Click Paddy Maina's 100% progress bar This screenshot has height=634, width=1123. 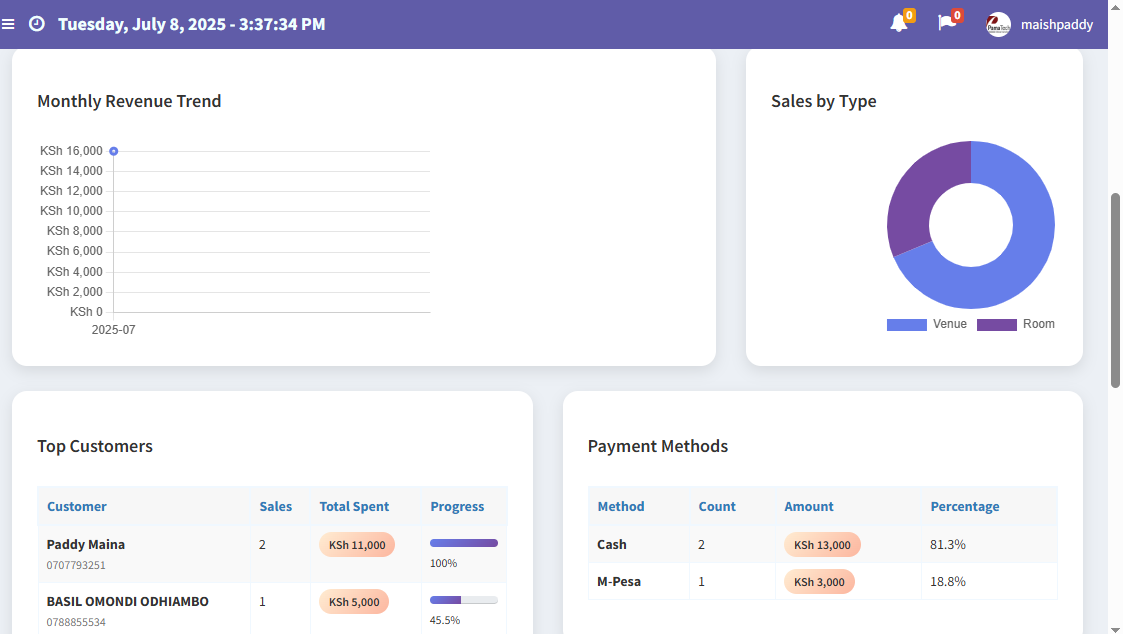(x=463, y=541)
